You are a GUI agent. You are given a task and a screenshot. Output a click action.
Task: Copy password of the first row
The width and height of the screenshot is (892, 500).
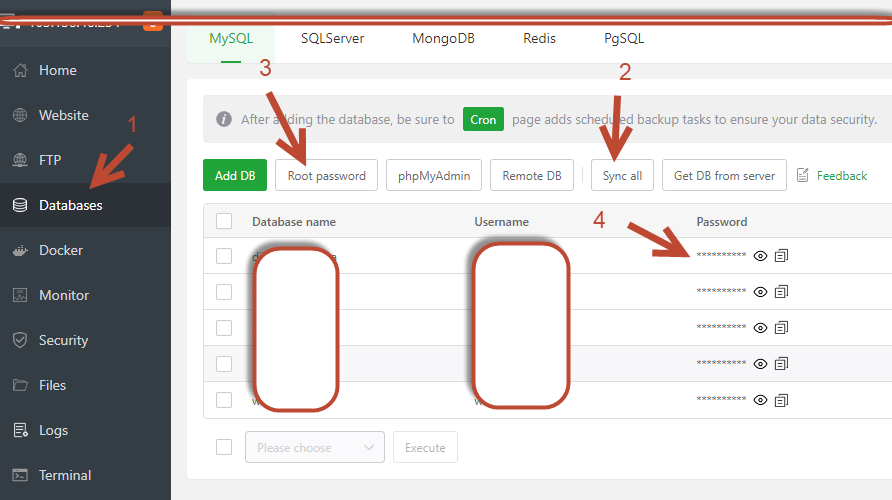click(x=782, y=256)
